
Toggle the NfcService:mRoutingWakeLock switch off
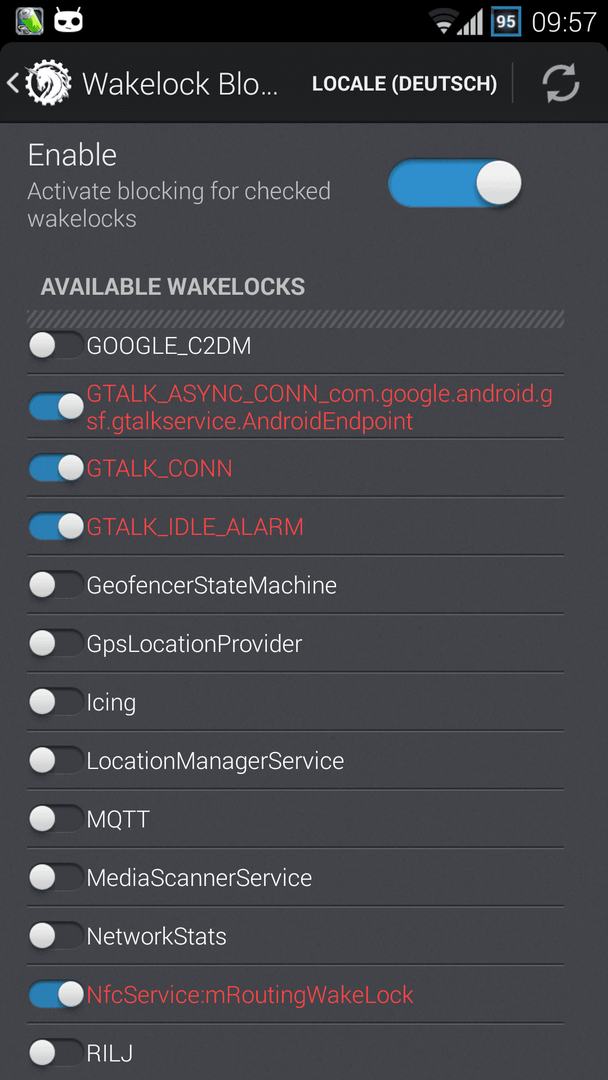56,994
